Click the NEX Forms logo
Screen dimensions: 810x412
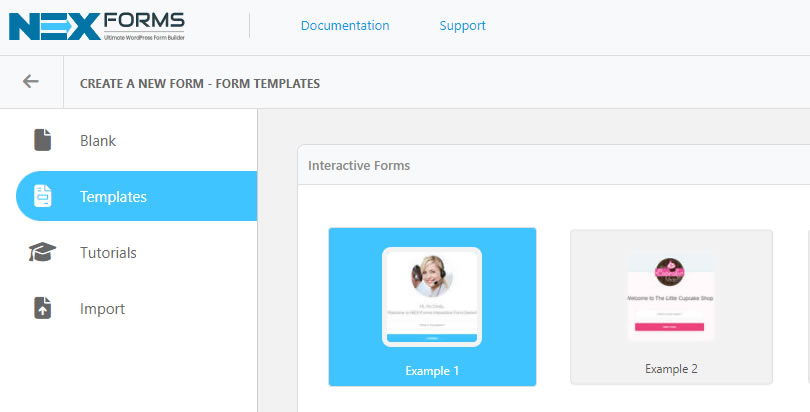tap(97, 26)
